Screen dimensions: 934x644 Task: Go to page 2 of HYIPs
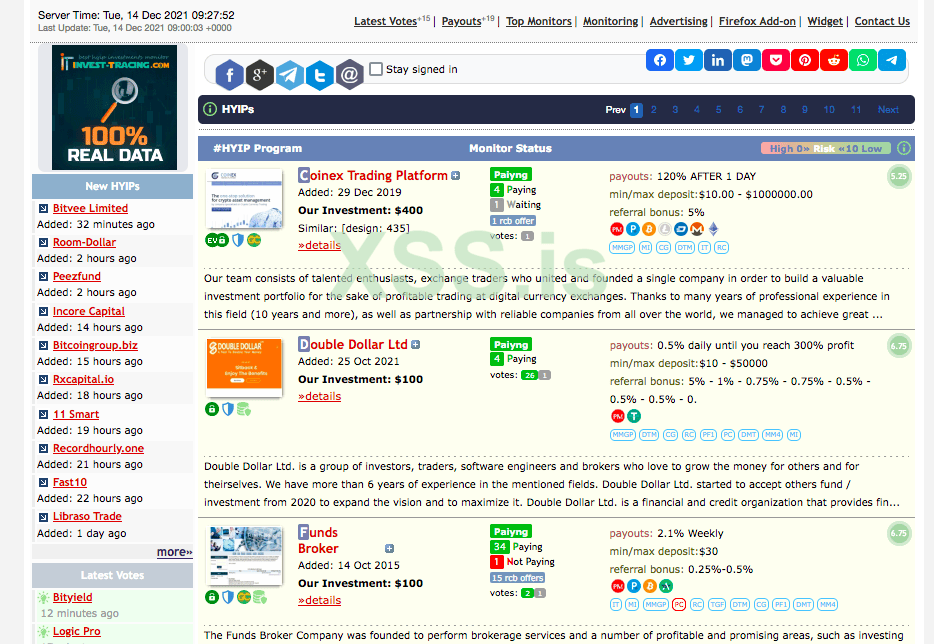click(x=653, y=110)
